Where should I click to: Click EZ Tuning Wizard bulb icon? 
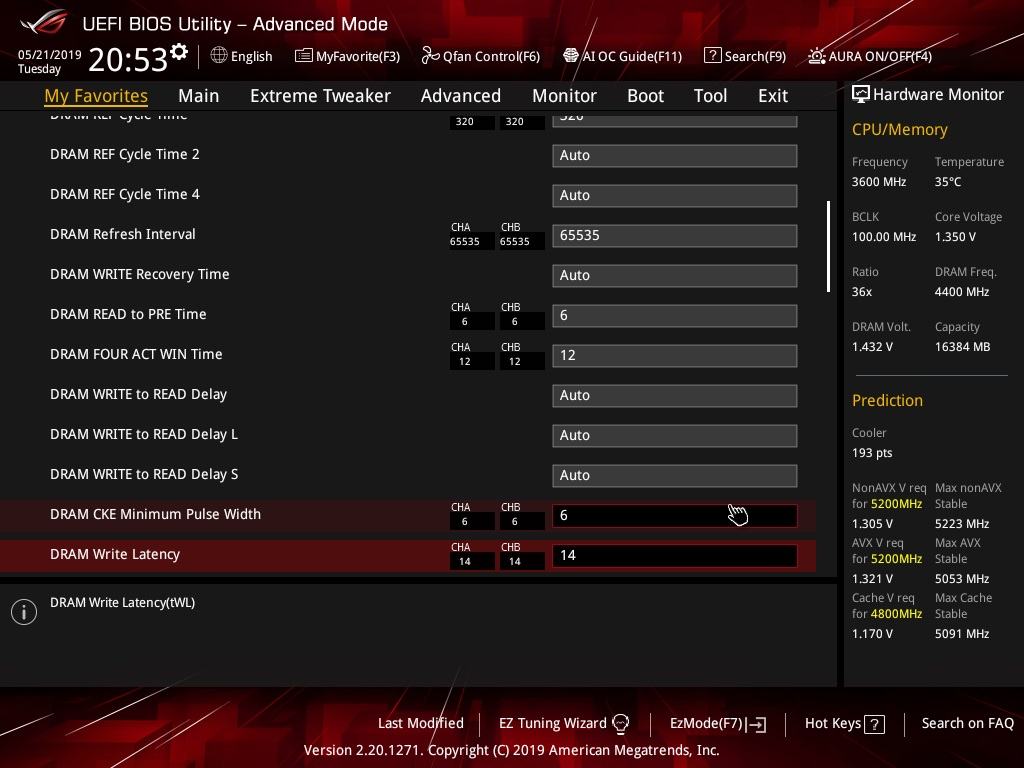click(620, 724)
